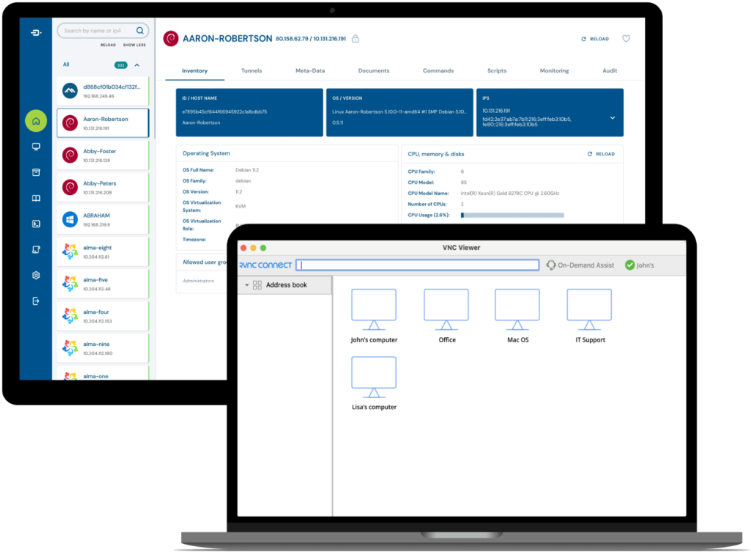751x552 pixels.
Task: Open the Monitoring tab
Action: coord(554,71)
